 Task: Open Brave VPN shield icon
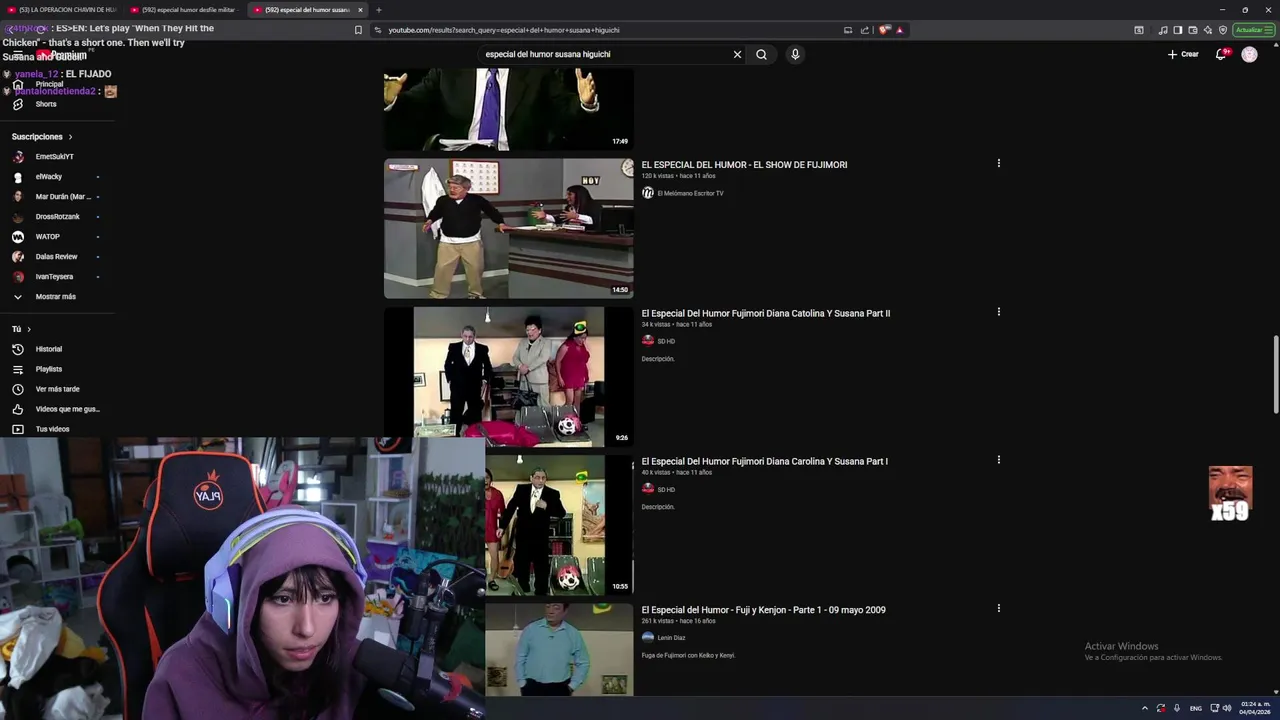pyautogui.click(x=1223, y=30)
